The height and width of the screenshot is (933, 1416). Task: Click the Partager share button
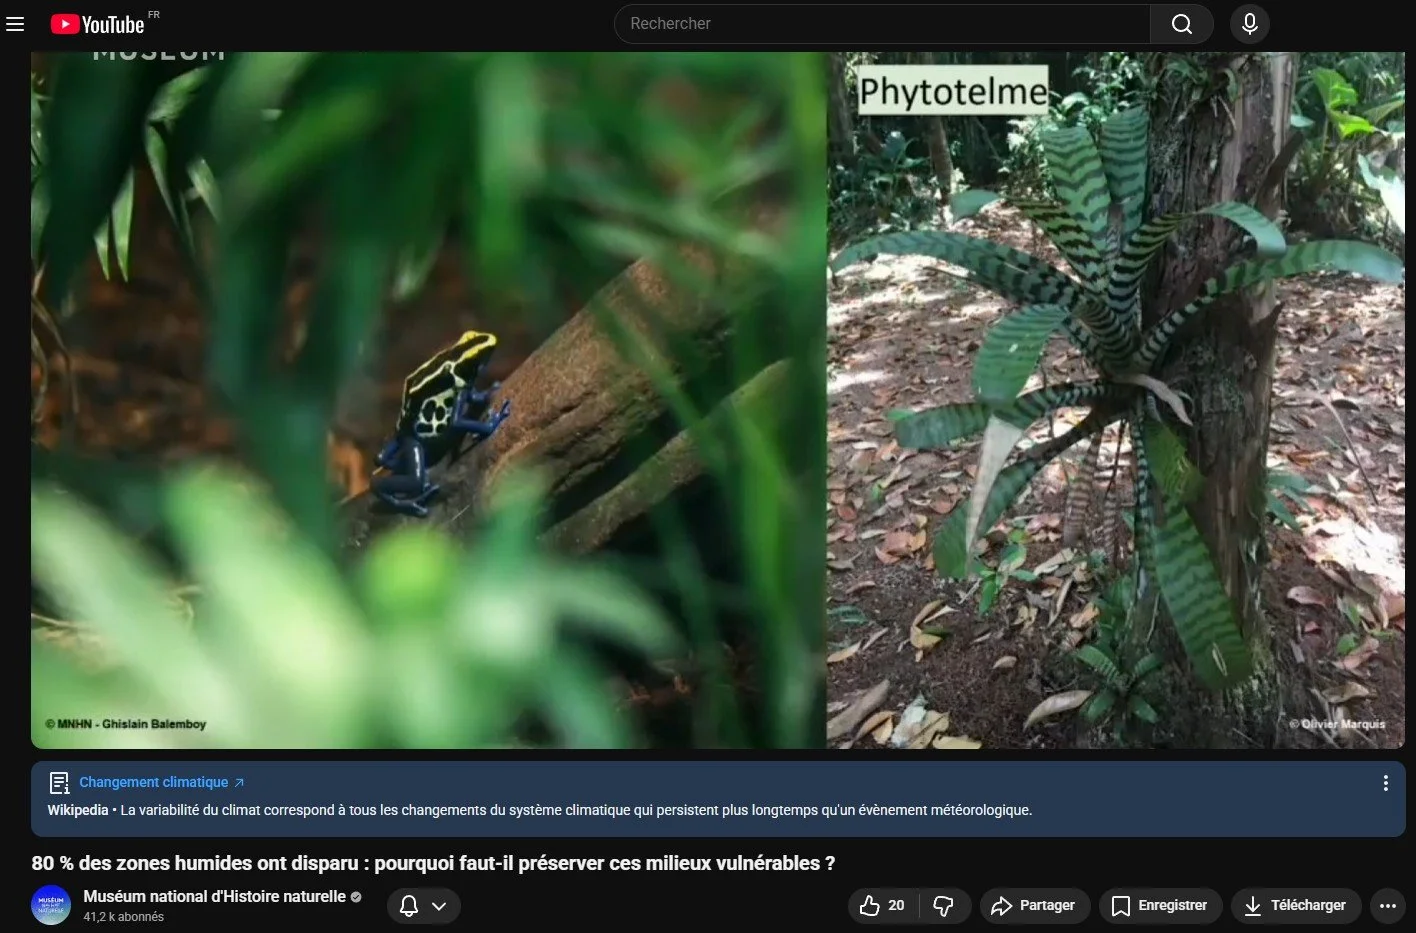pyautogui.click(x=1034, y=906)
